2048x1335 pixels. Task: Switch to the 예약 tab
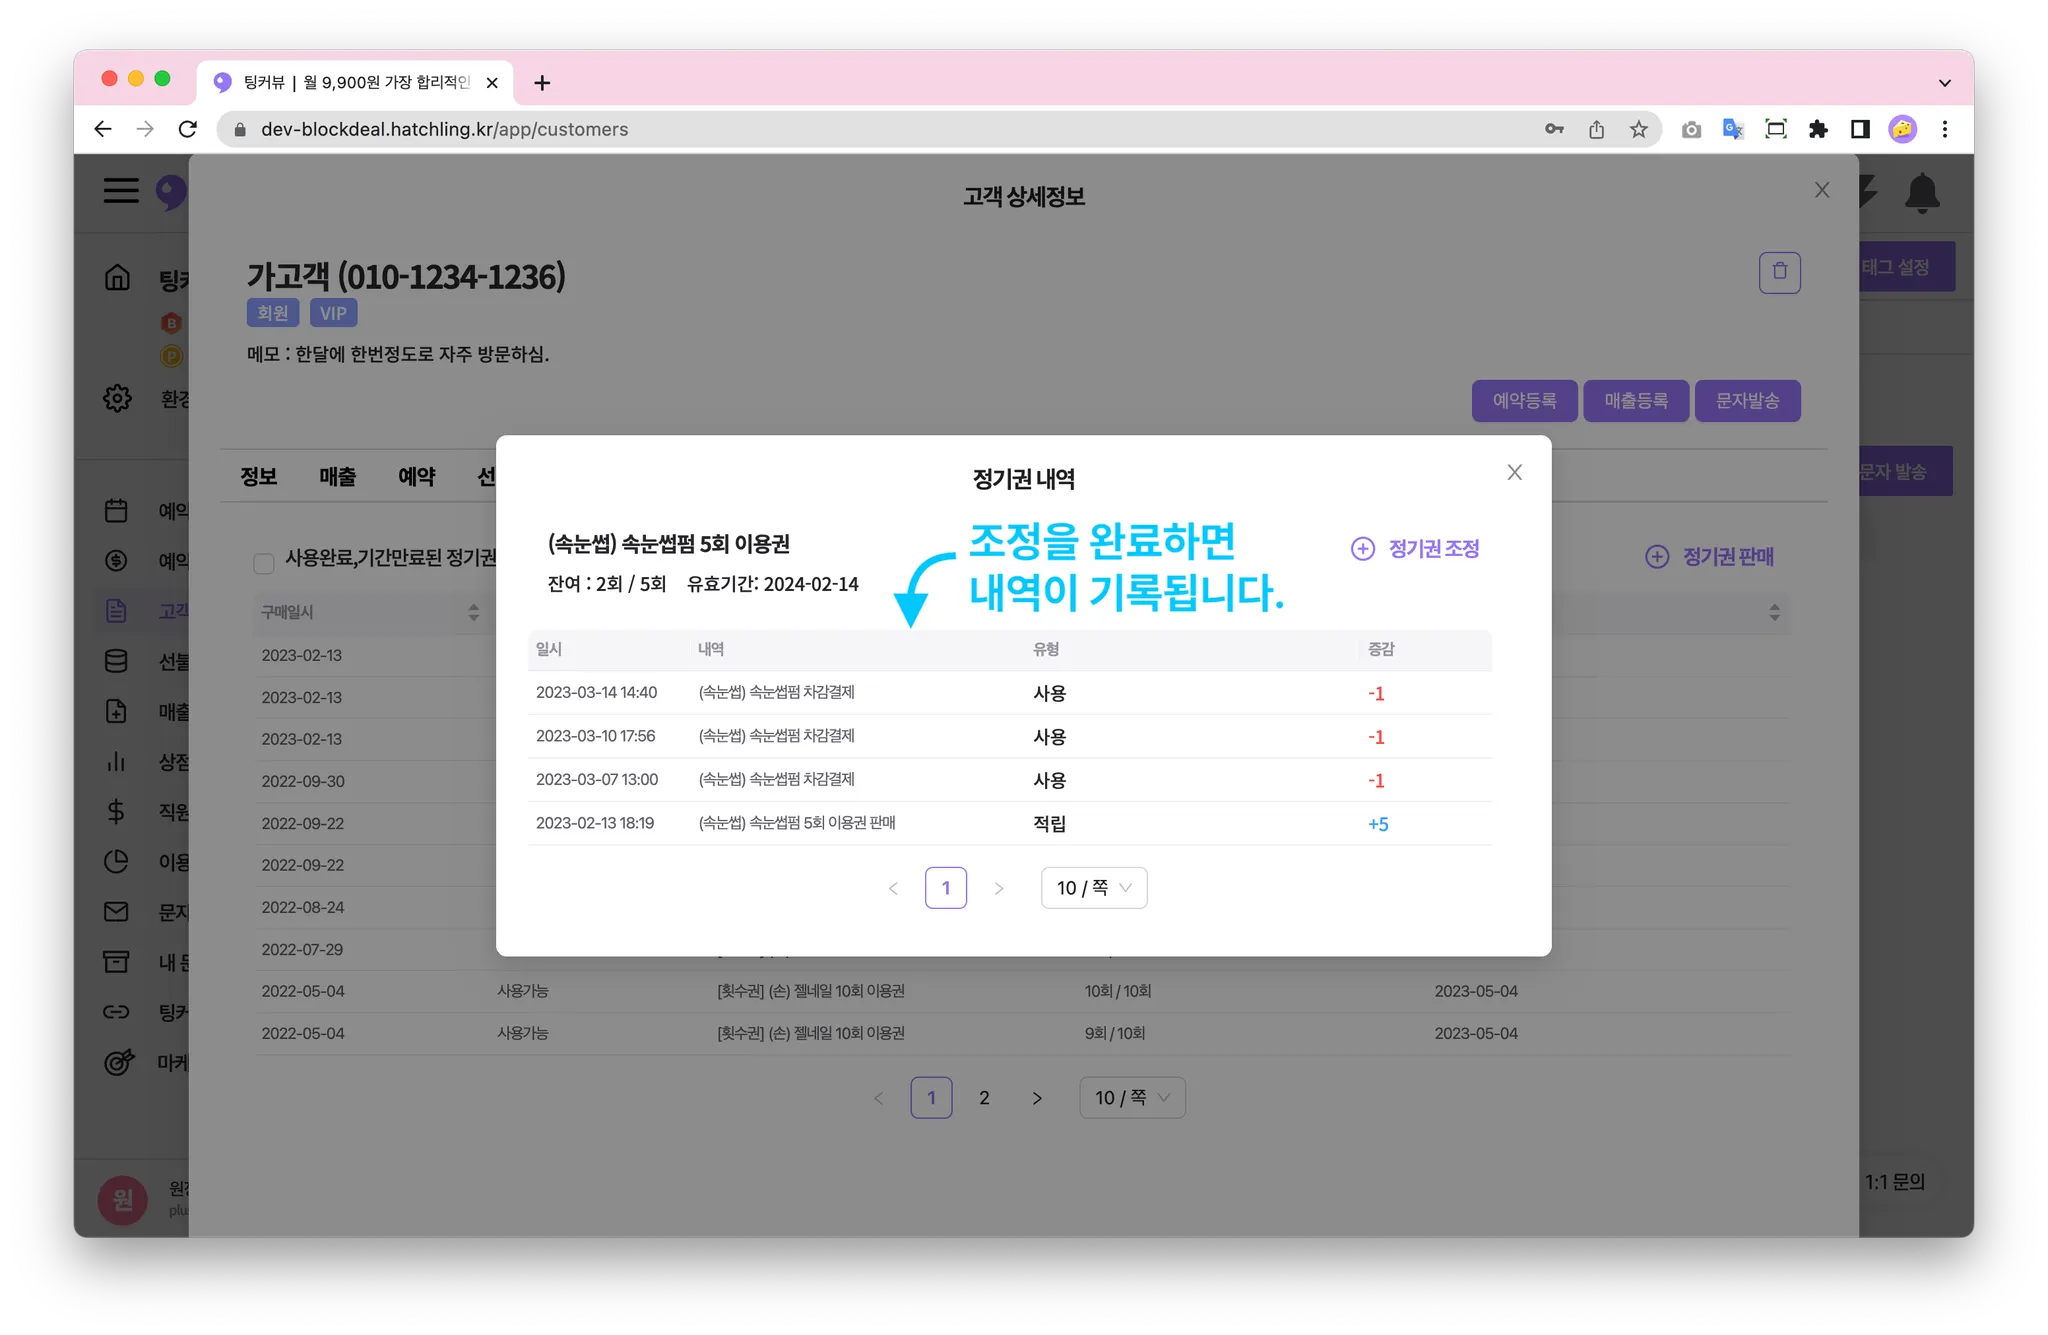pos(416,477)
